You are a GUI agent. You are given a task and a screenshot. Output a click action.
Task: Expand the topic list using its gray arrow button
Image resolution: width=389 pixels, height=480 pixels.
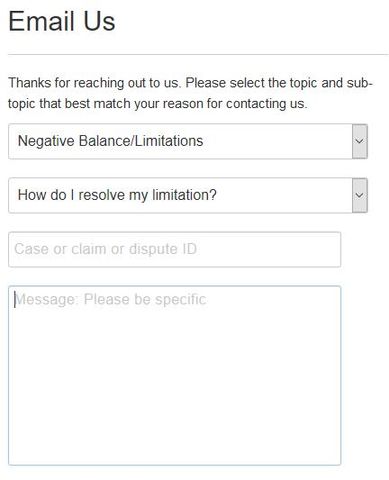(360, 141)
